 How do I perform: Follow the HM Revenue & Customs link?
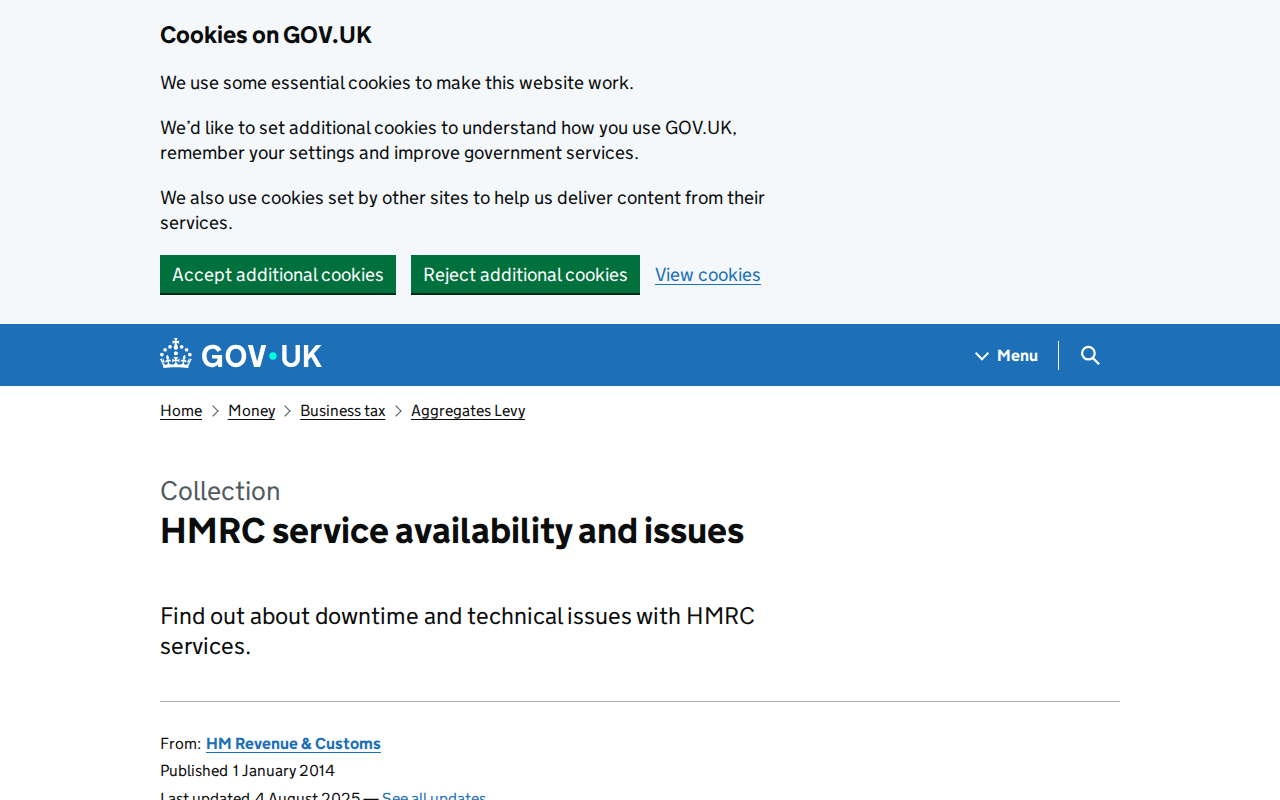pyautogui.click(x=293, y=743)
